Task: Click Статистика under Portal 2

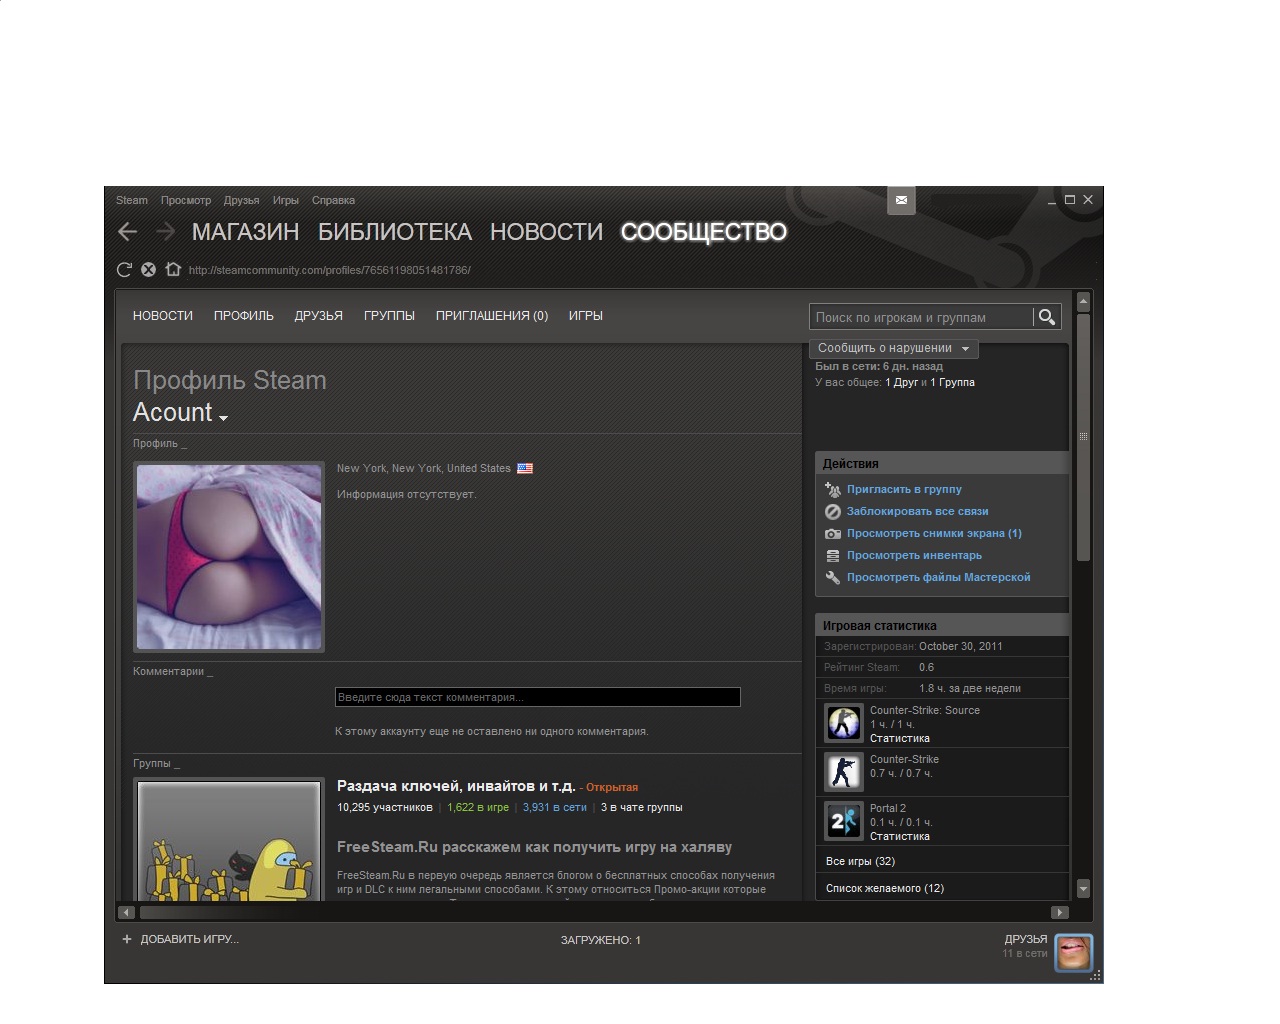Action: coord(900,836)
